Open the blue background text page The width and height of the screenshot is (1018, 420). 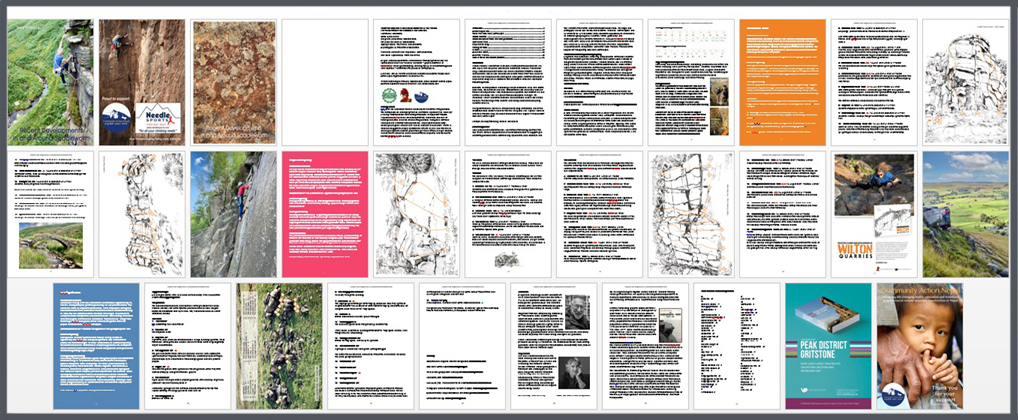[x=96, y=345]
